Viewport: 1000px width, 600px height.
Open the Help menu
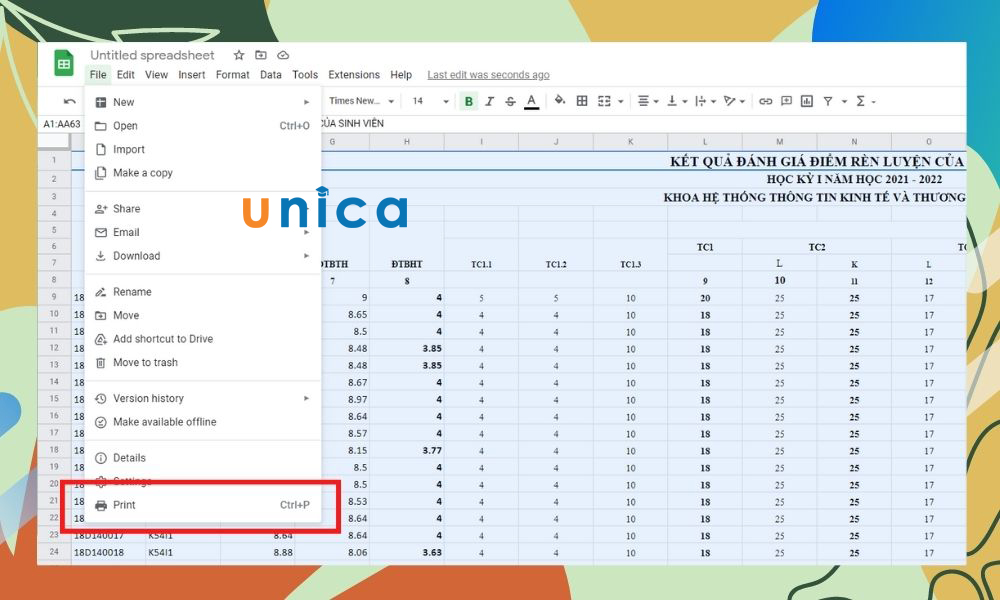(401, 75)
